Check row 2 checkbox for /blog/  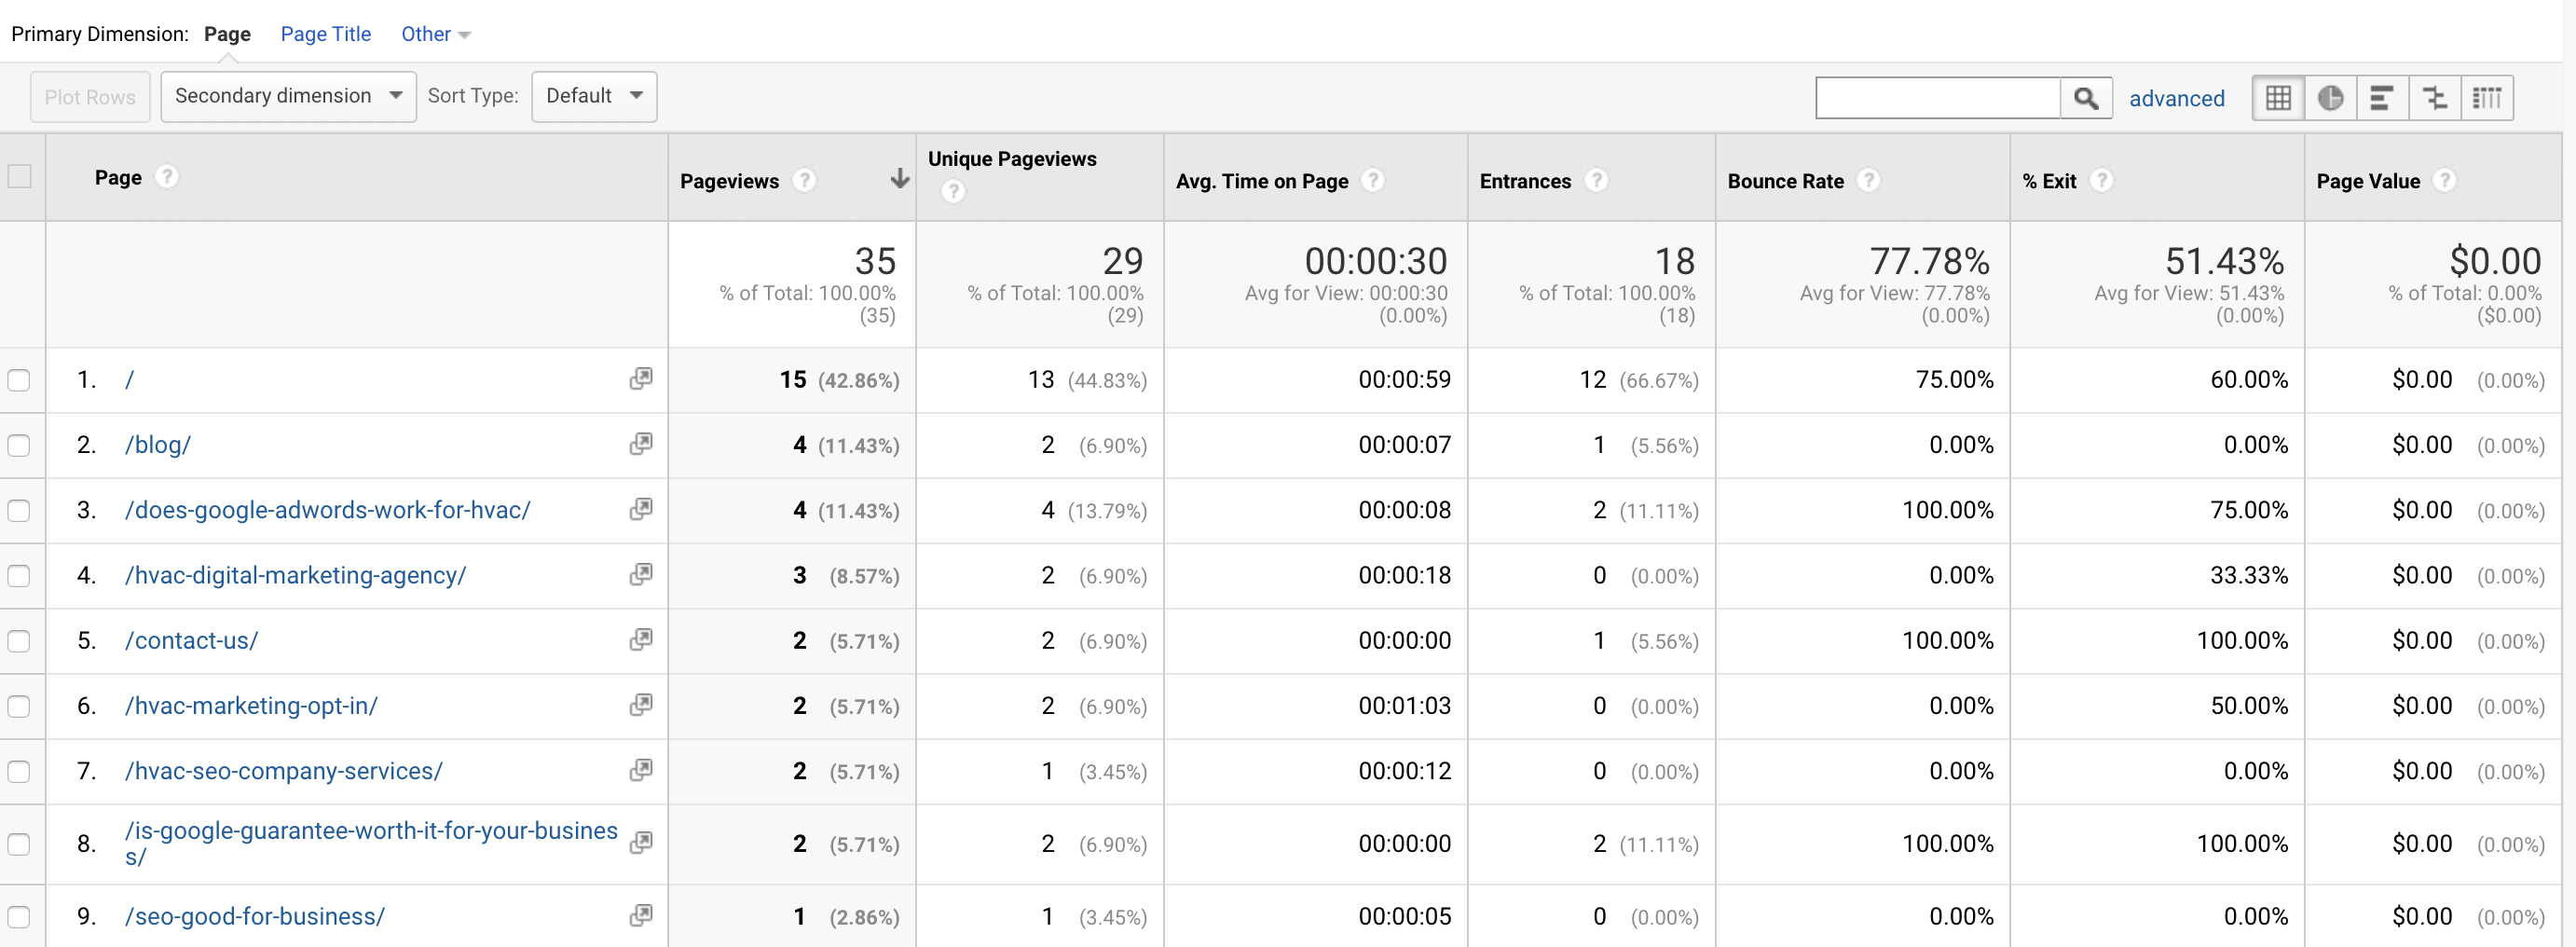(x=19, y=445)
